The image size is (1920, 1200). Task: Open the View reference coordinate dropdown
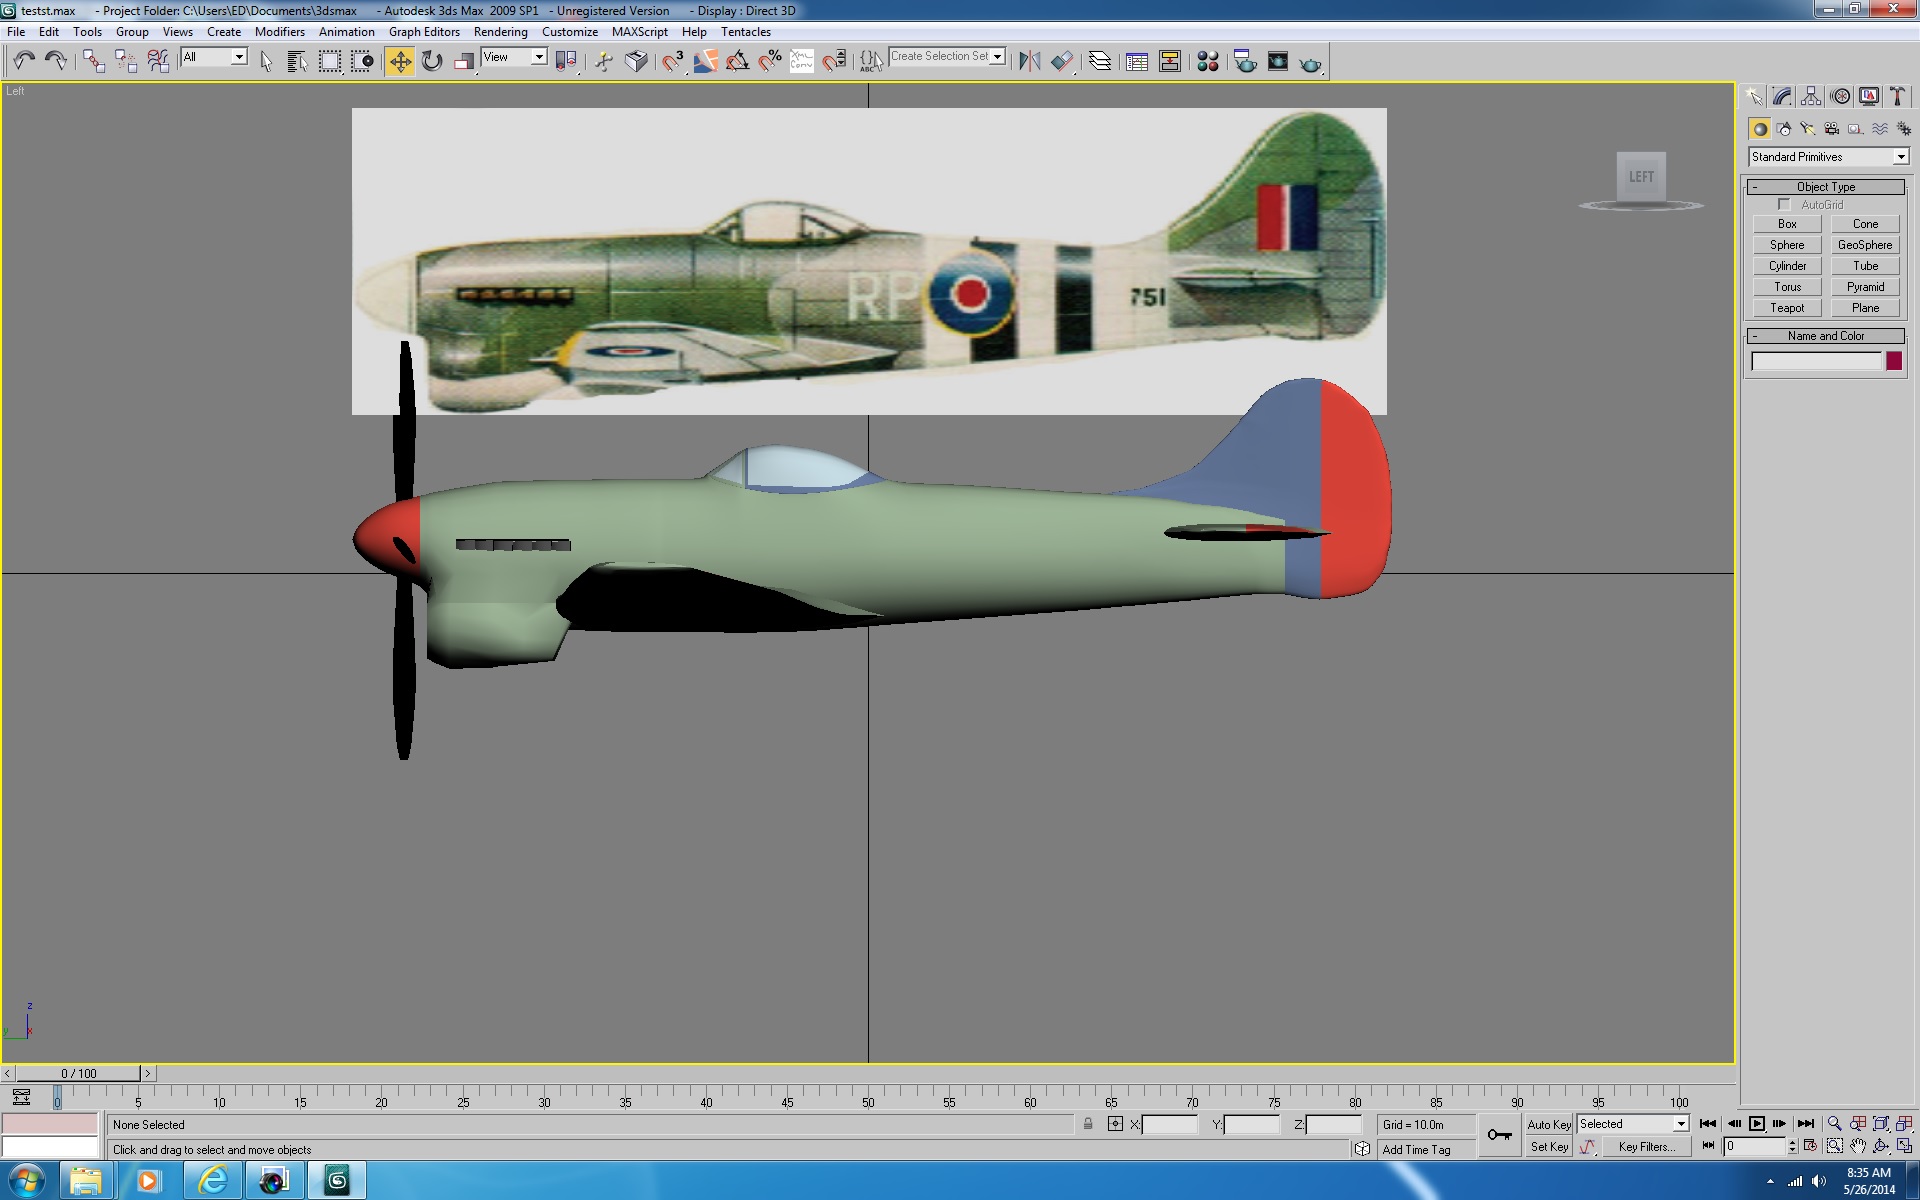pos(514,58)
